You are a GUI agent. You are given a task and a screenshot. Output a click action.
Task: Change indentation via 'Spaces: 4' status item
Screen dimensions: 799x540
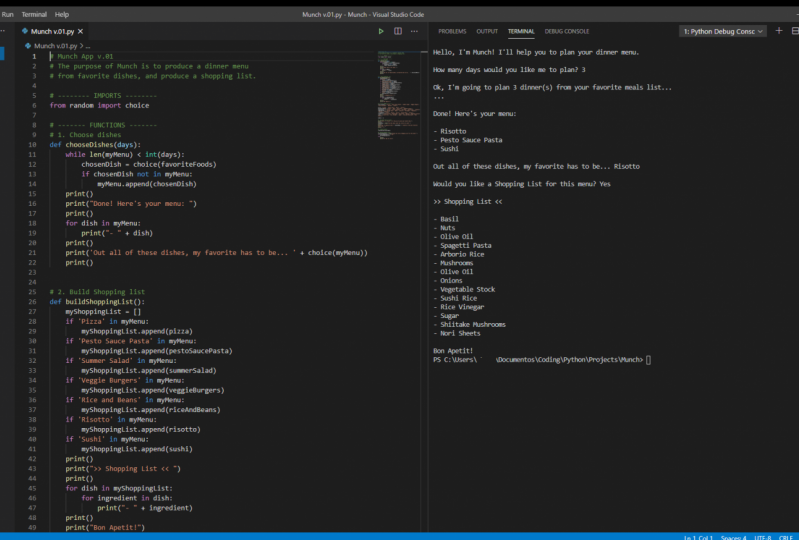tap(733, 537)
